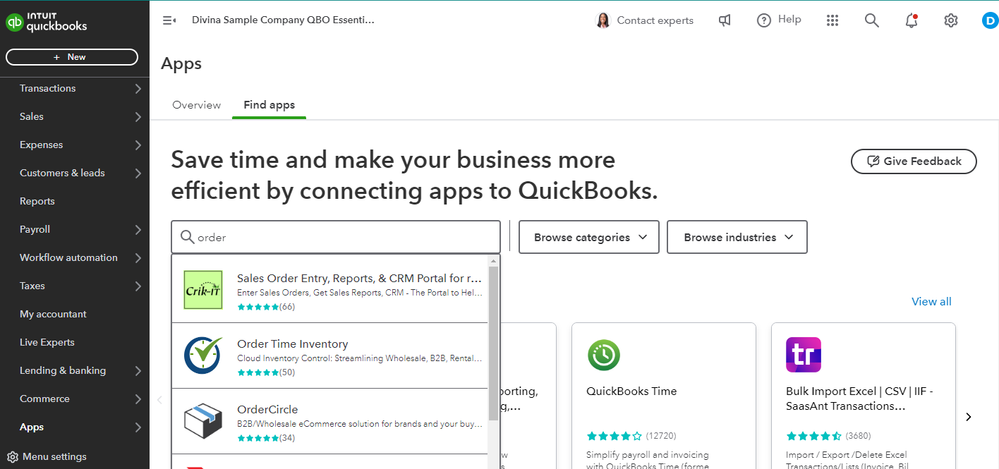This screenshot has width=999, height=469.
Task: Expand the Customers & leads chevron
Action: click(x=138, y=173)
